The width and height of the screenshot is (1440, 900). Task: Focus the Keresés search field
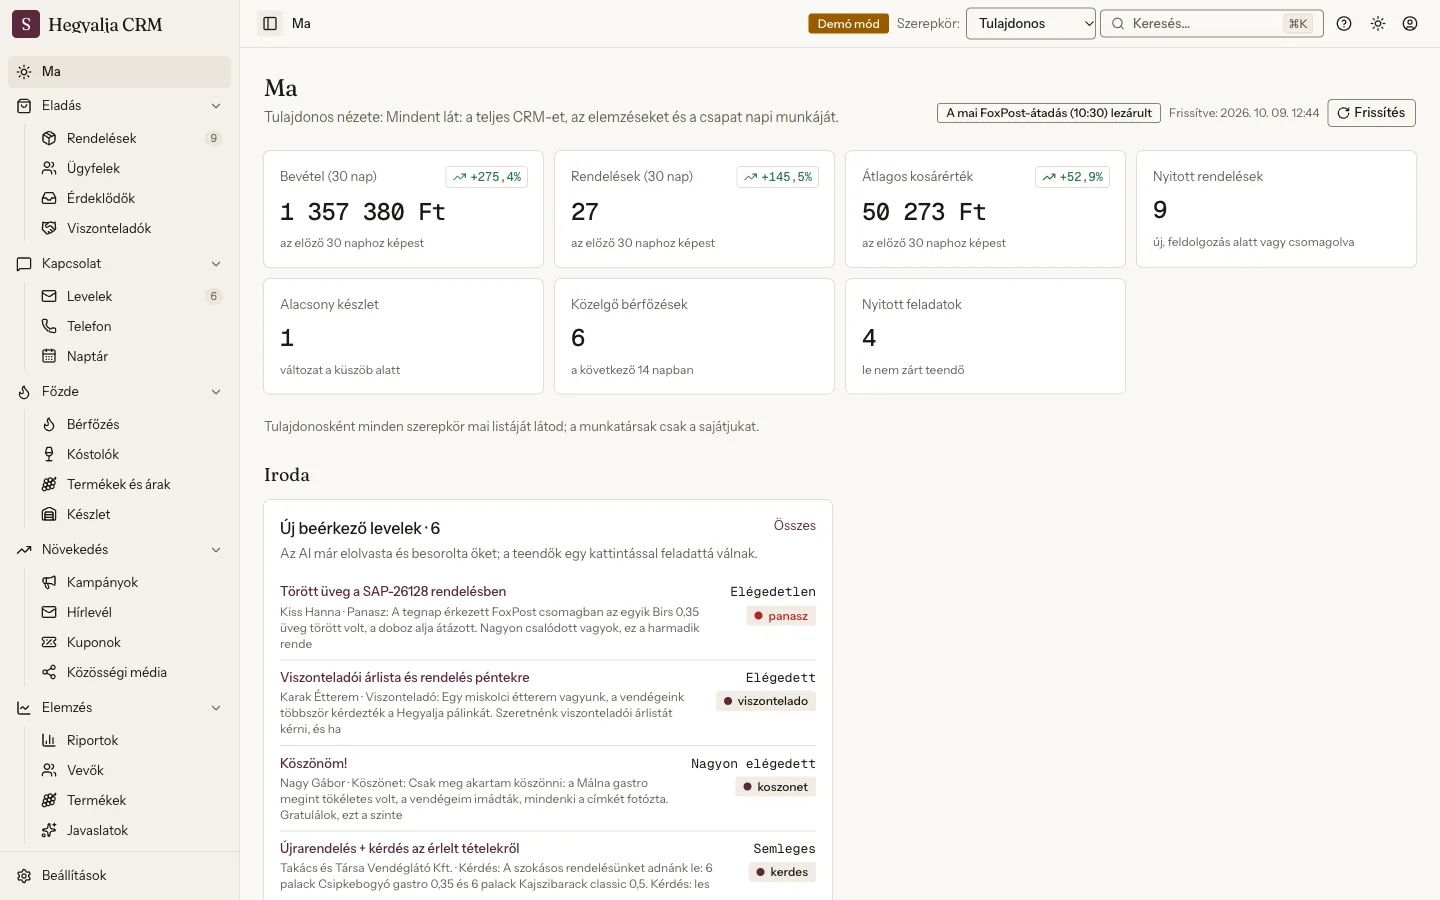(x=1212, y=23)
